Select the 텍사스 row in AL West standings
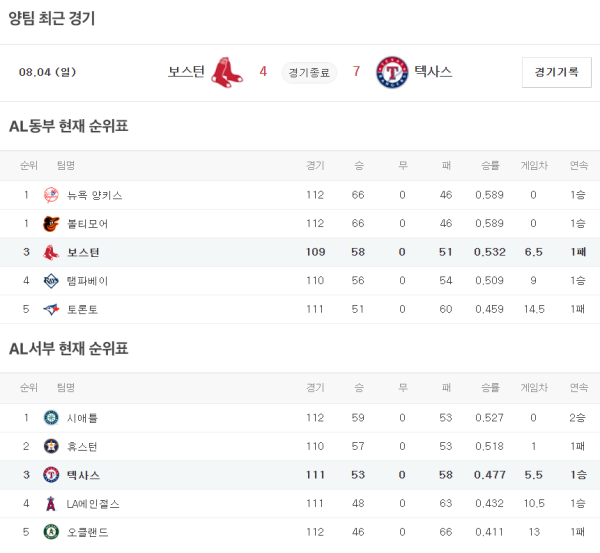This screenshot has height=553, width=600. [x=300, y=475]
